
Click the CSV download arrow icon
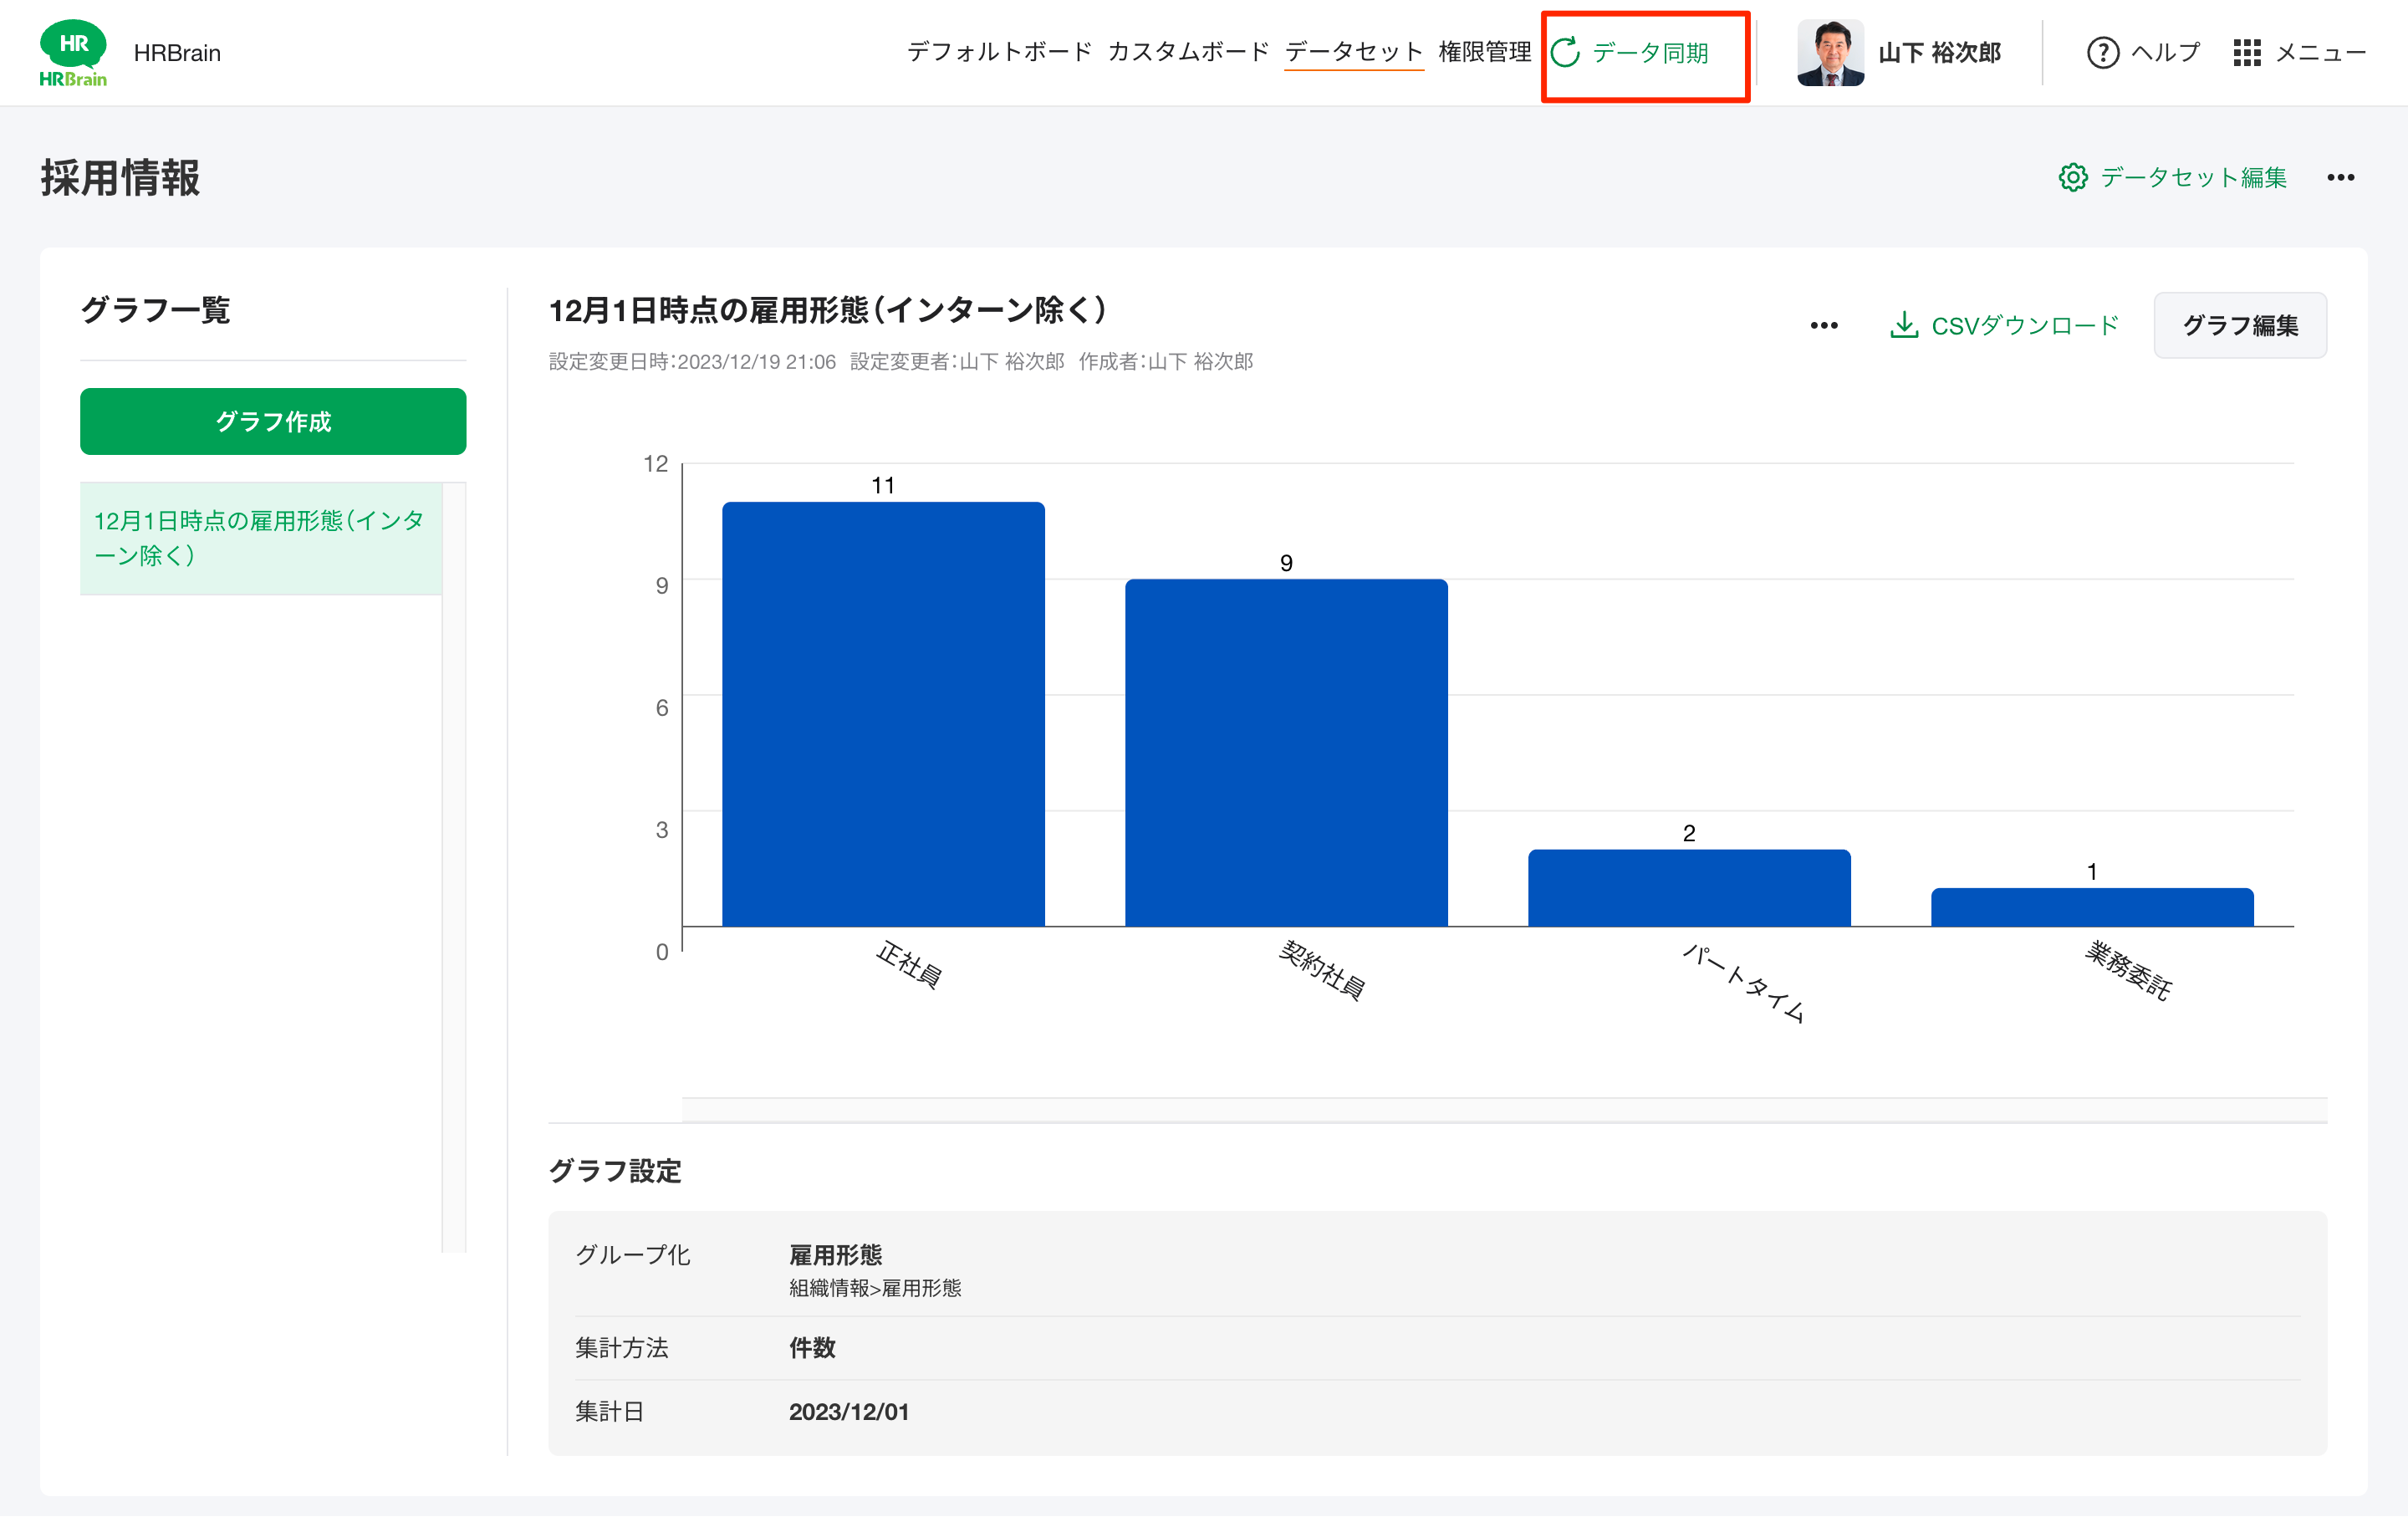coord(1903,324)
